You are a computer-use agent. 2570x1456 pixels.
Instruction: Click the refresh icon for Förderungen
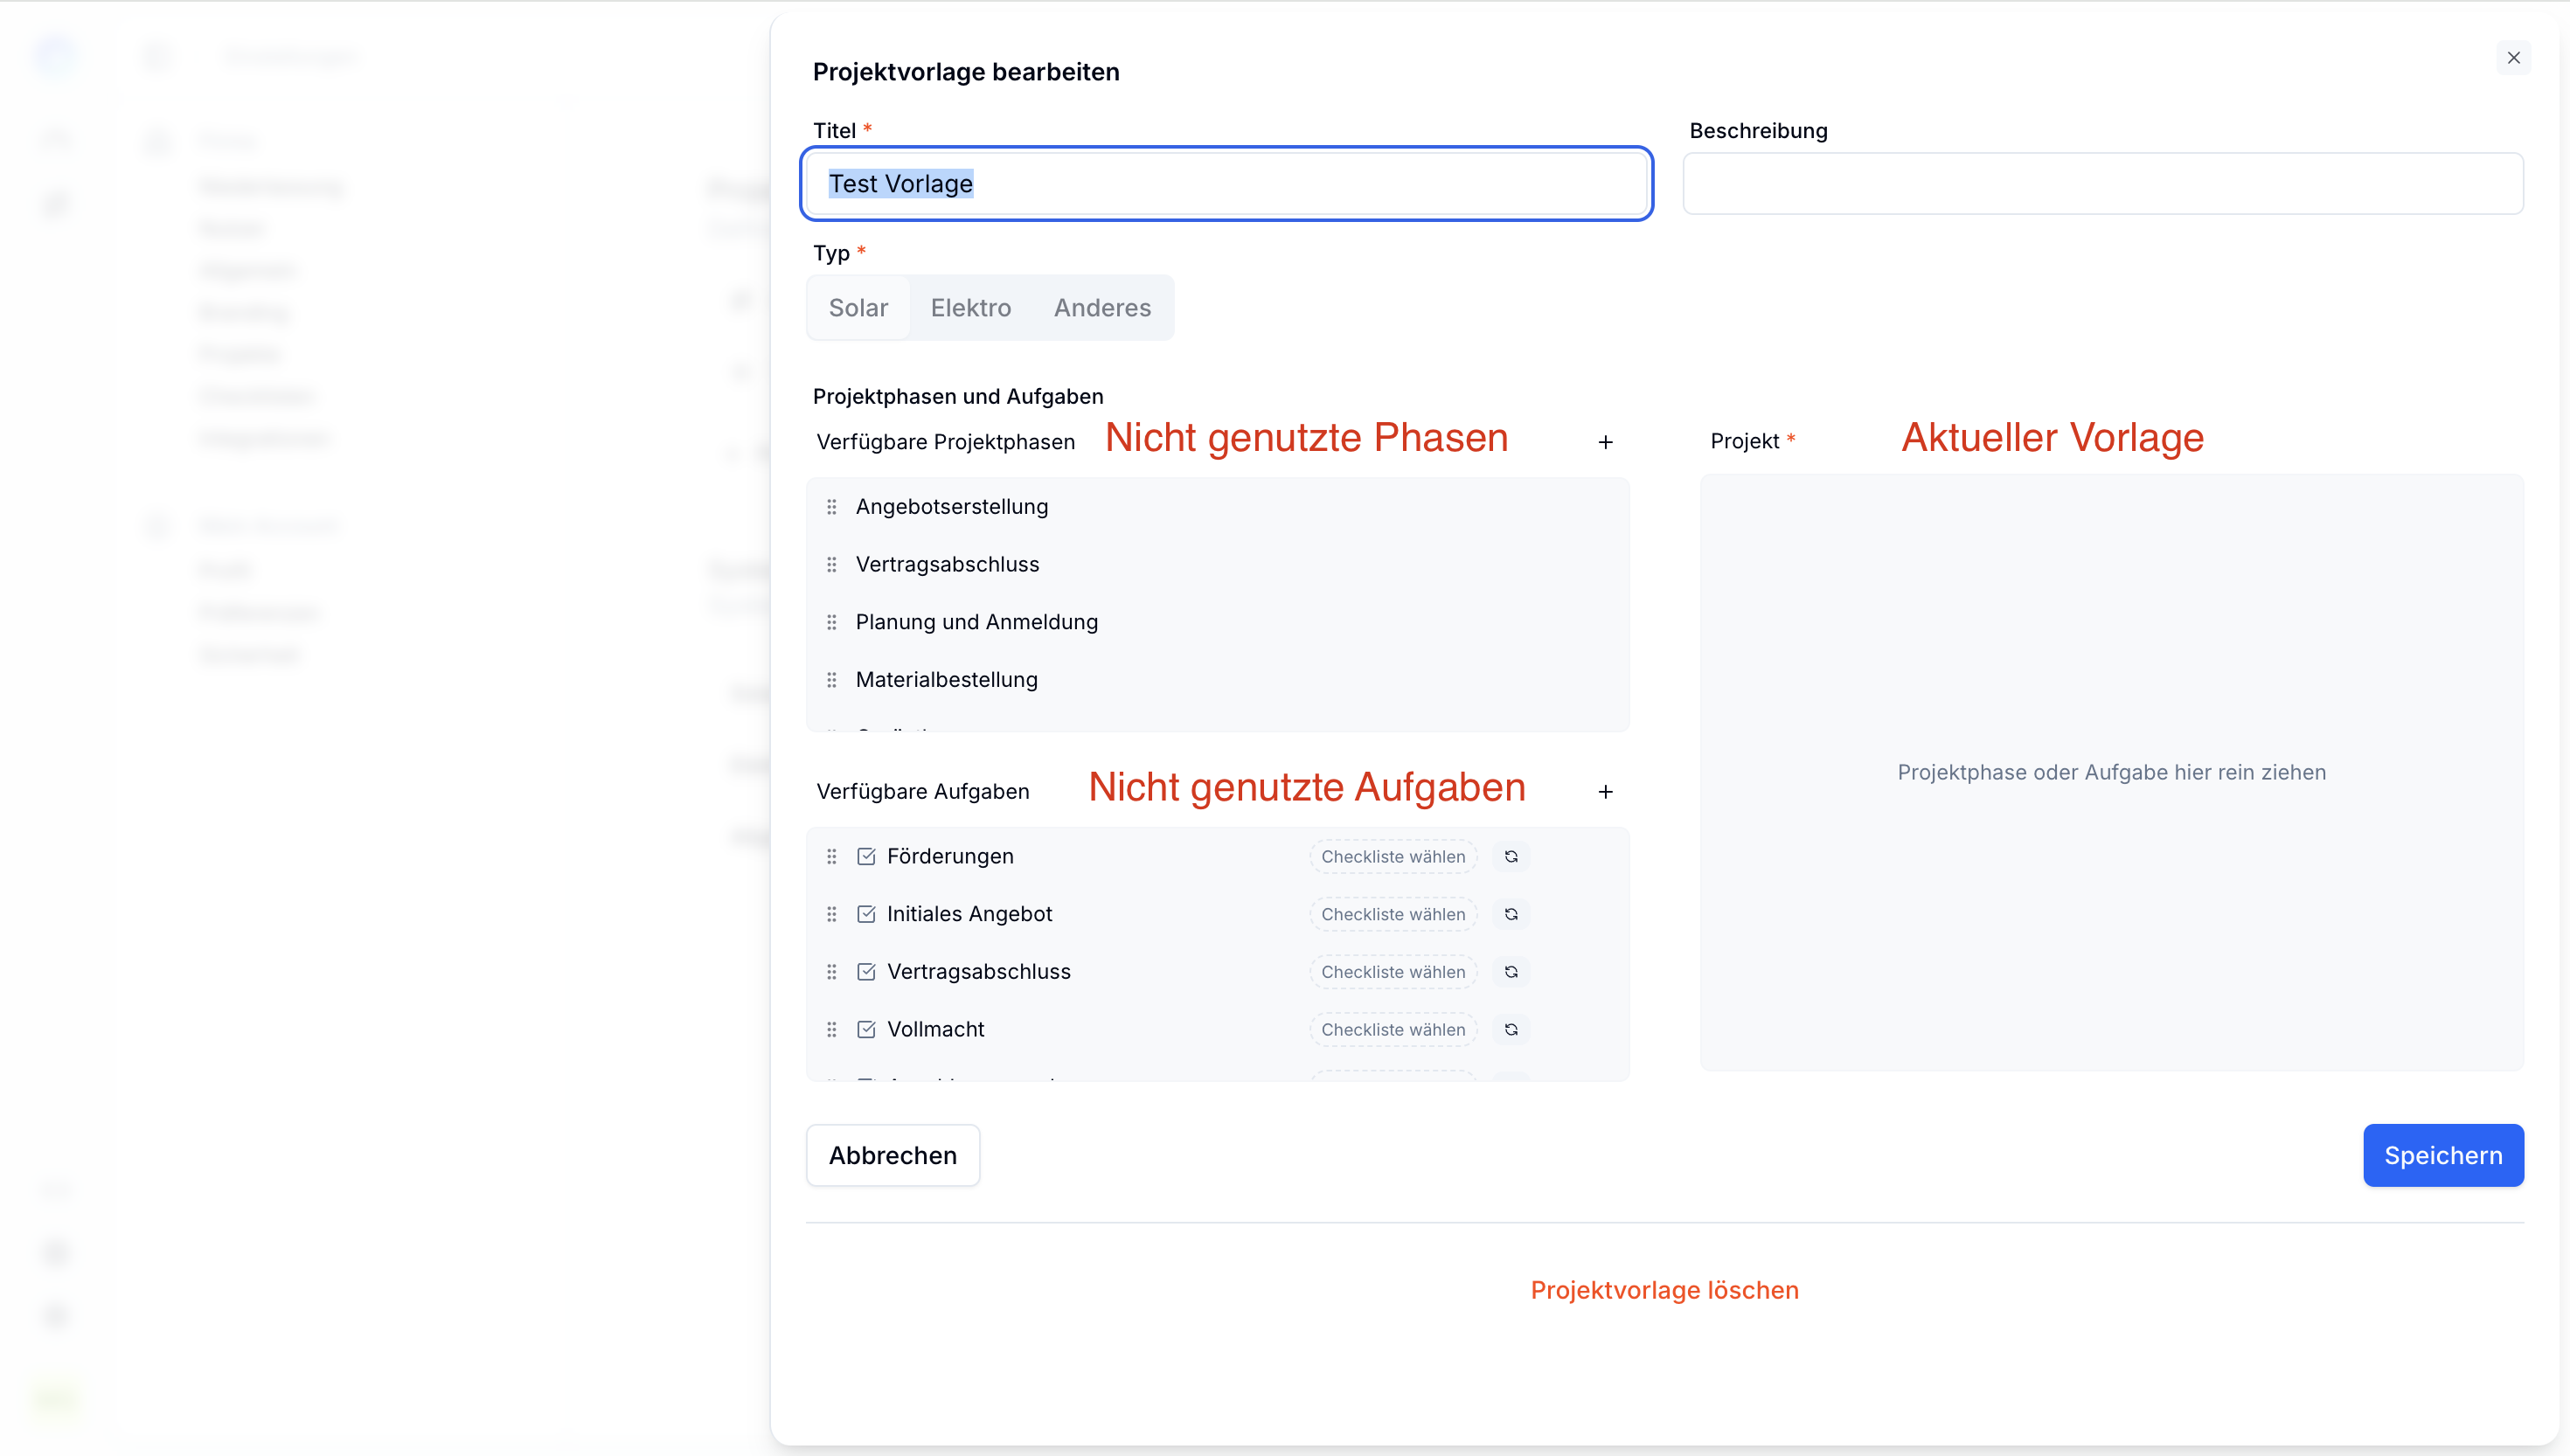[1511, 857]
